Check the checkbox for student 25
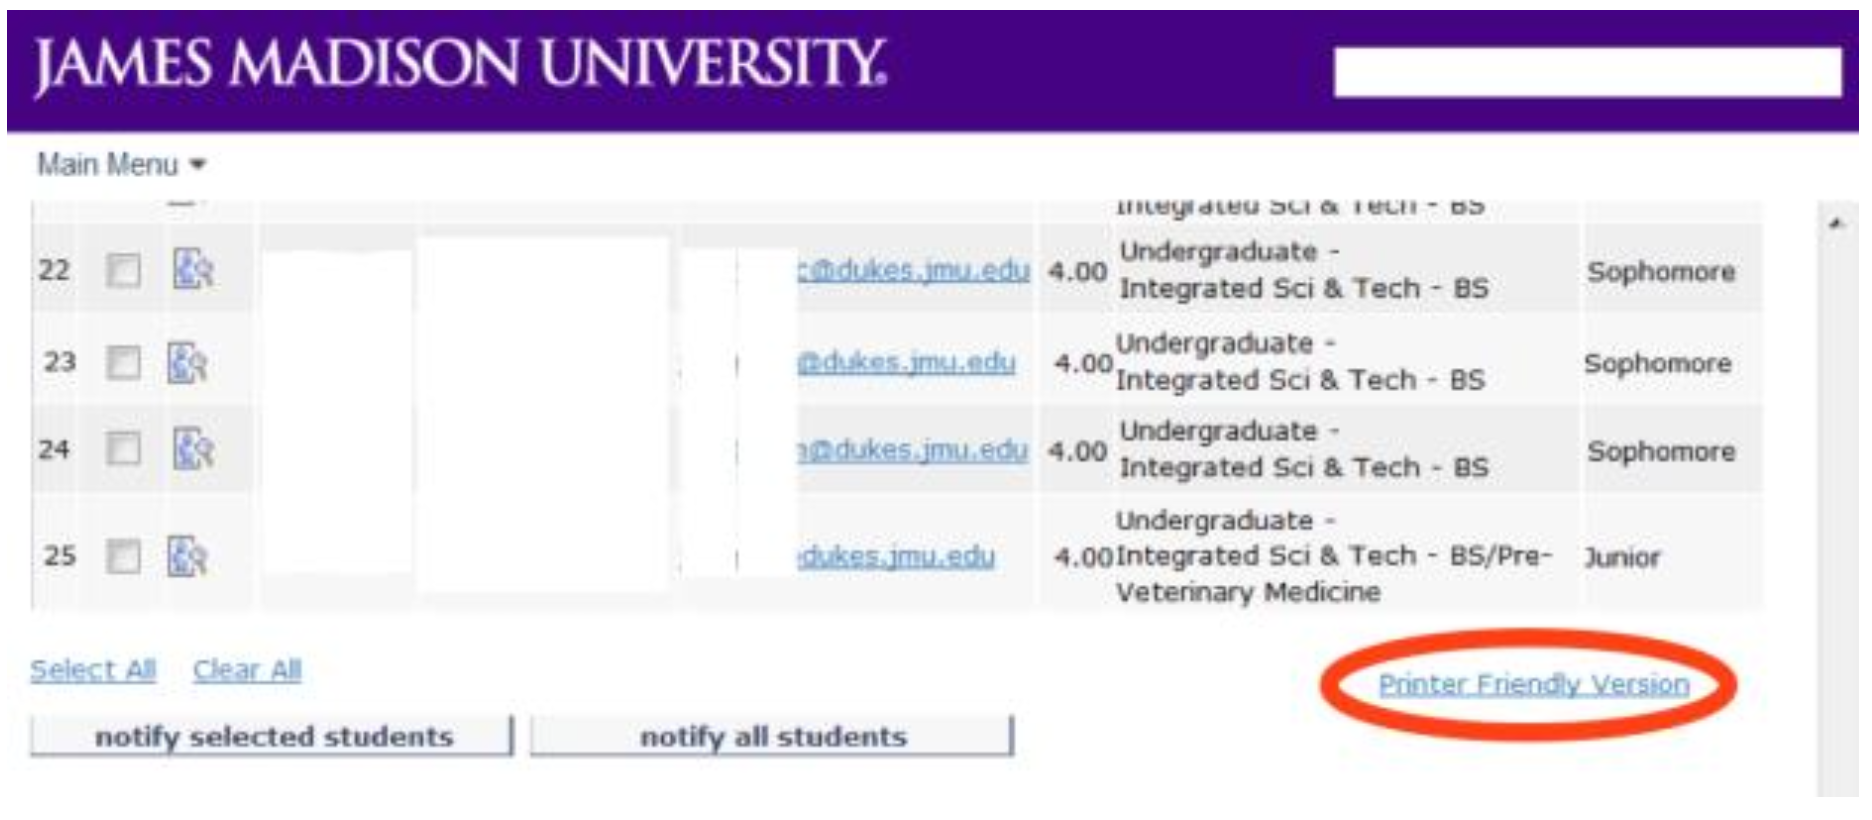 123,556
